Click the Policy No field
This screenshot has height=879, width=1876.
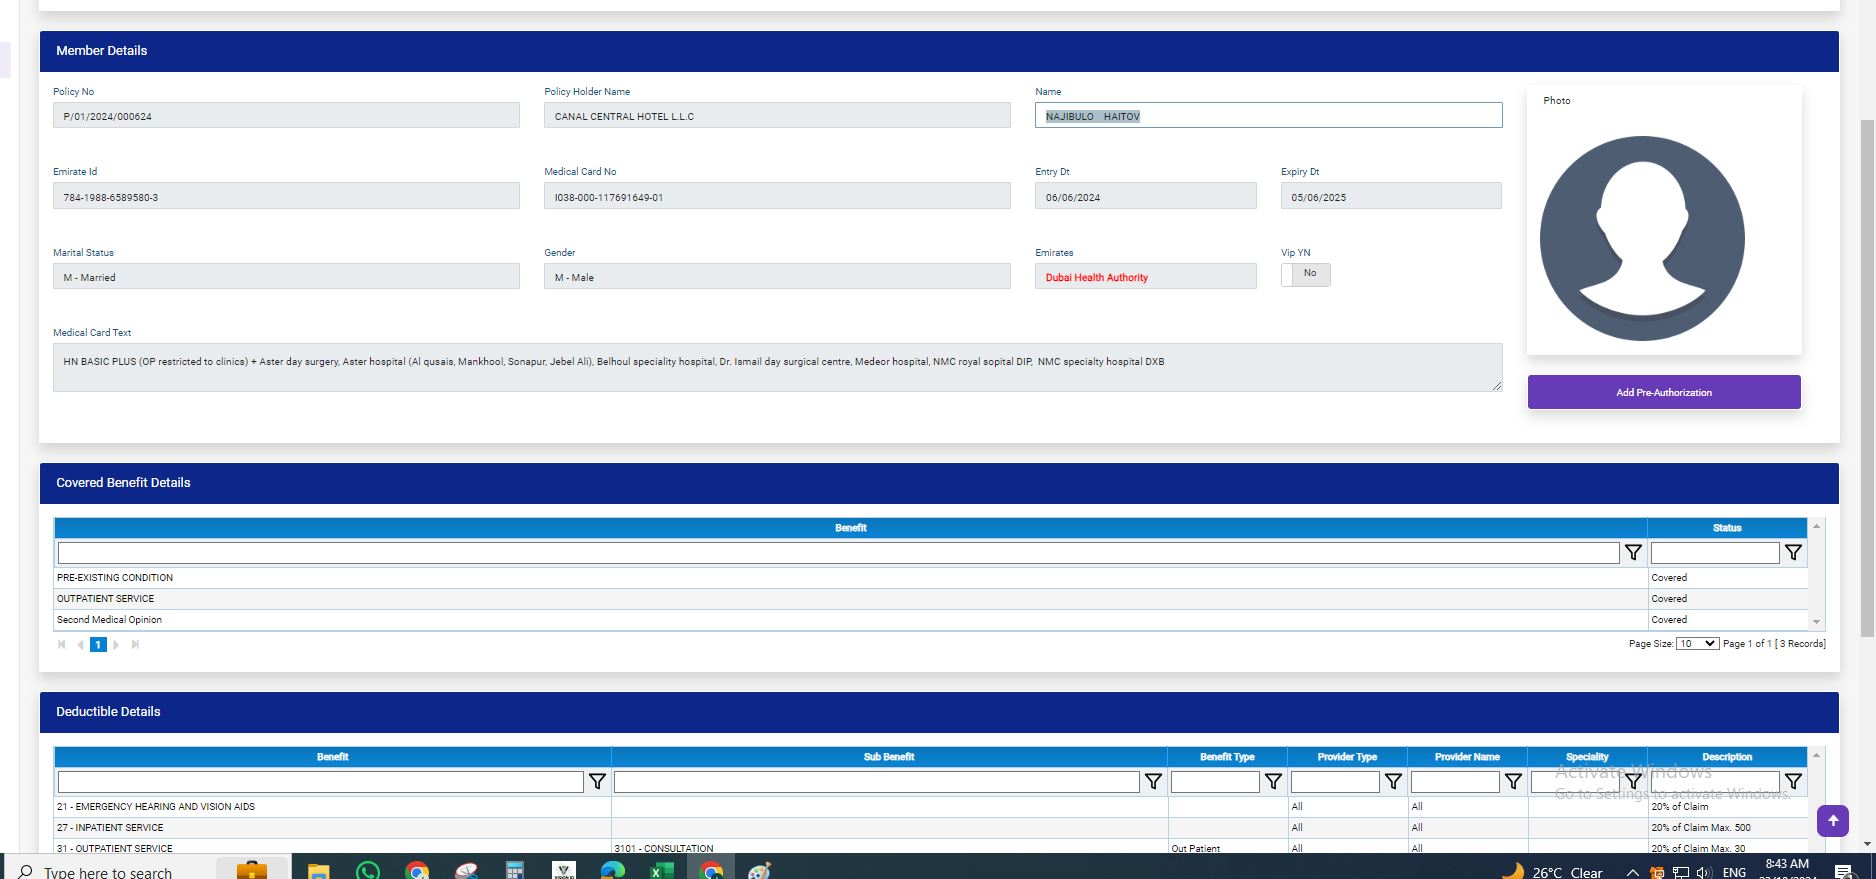(286, 115)
